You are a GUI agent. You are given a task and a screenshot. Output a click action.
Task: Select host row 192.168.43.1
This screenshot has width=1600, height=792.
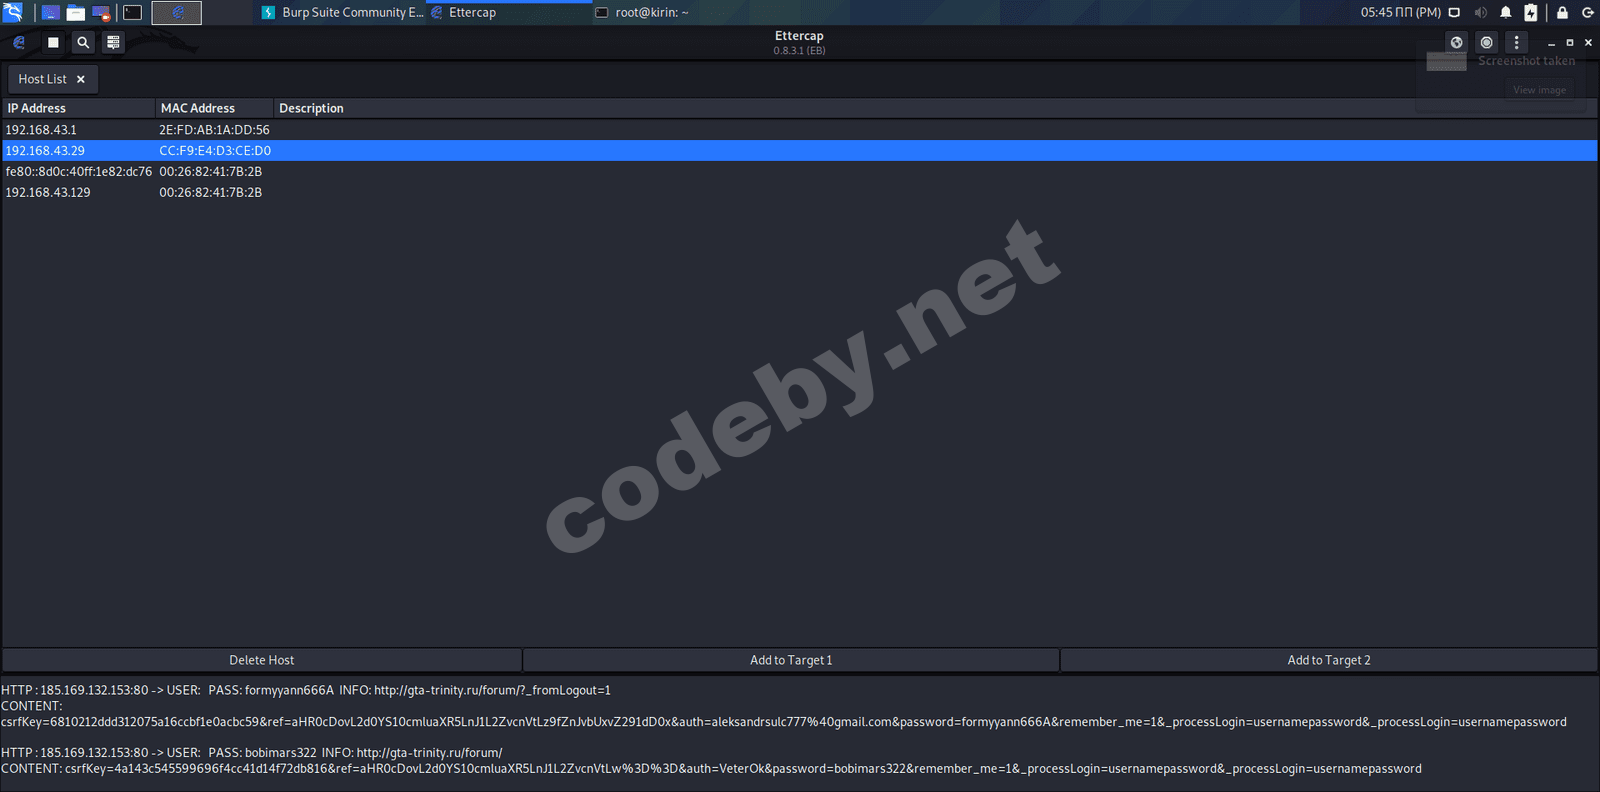coord(799,130)
